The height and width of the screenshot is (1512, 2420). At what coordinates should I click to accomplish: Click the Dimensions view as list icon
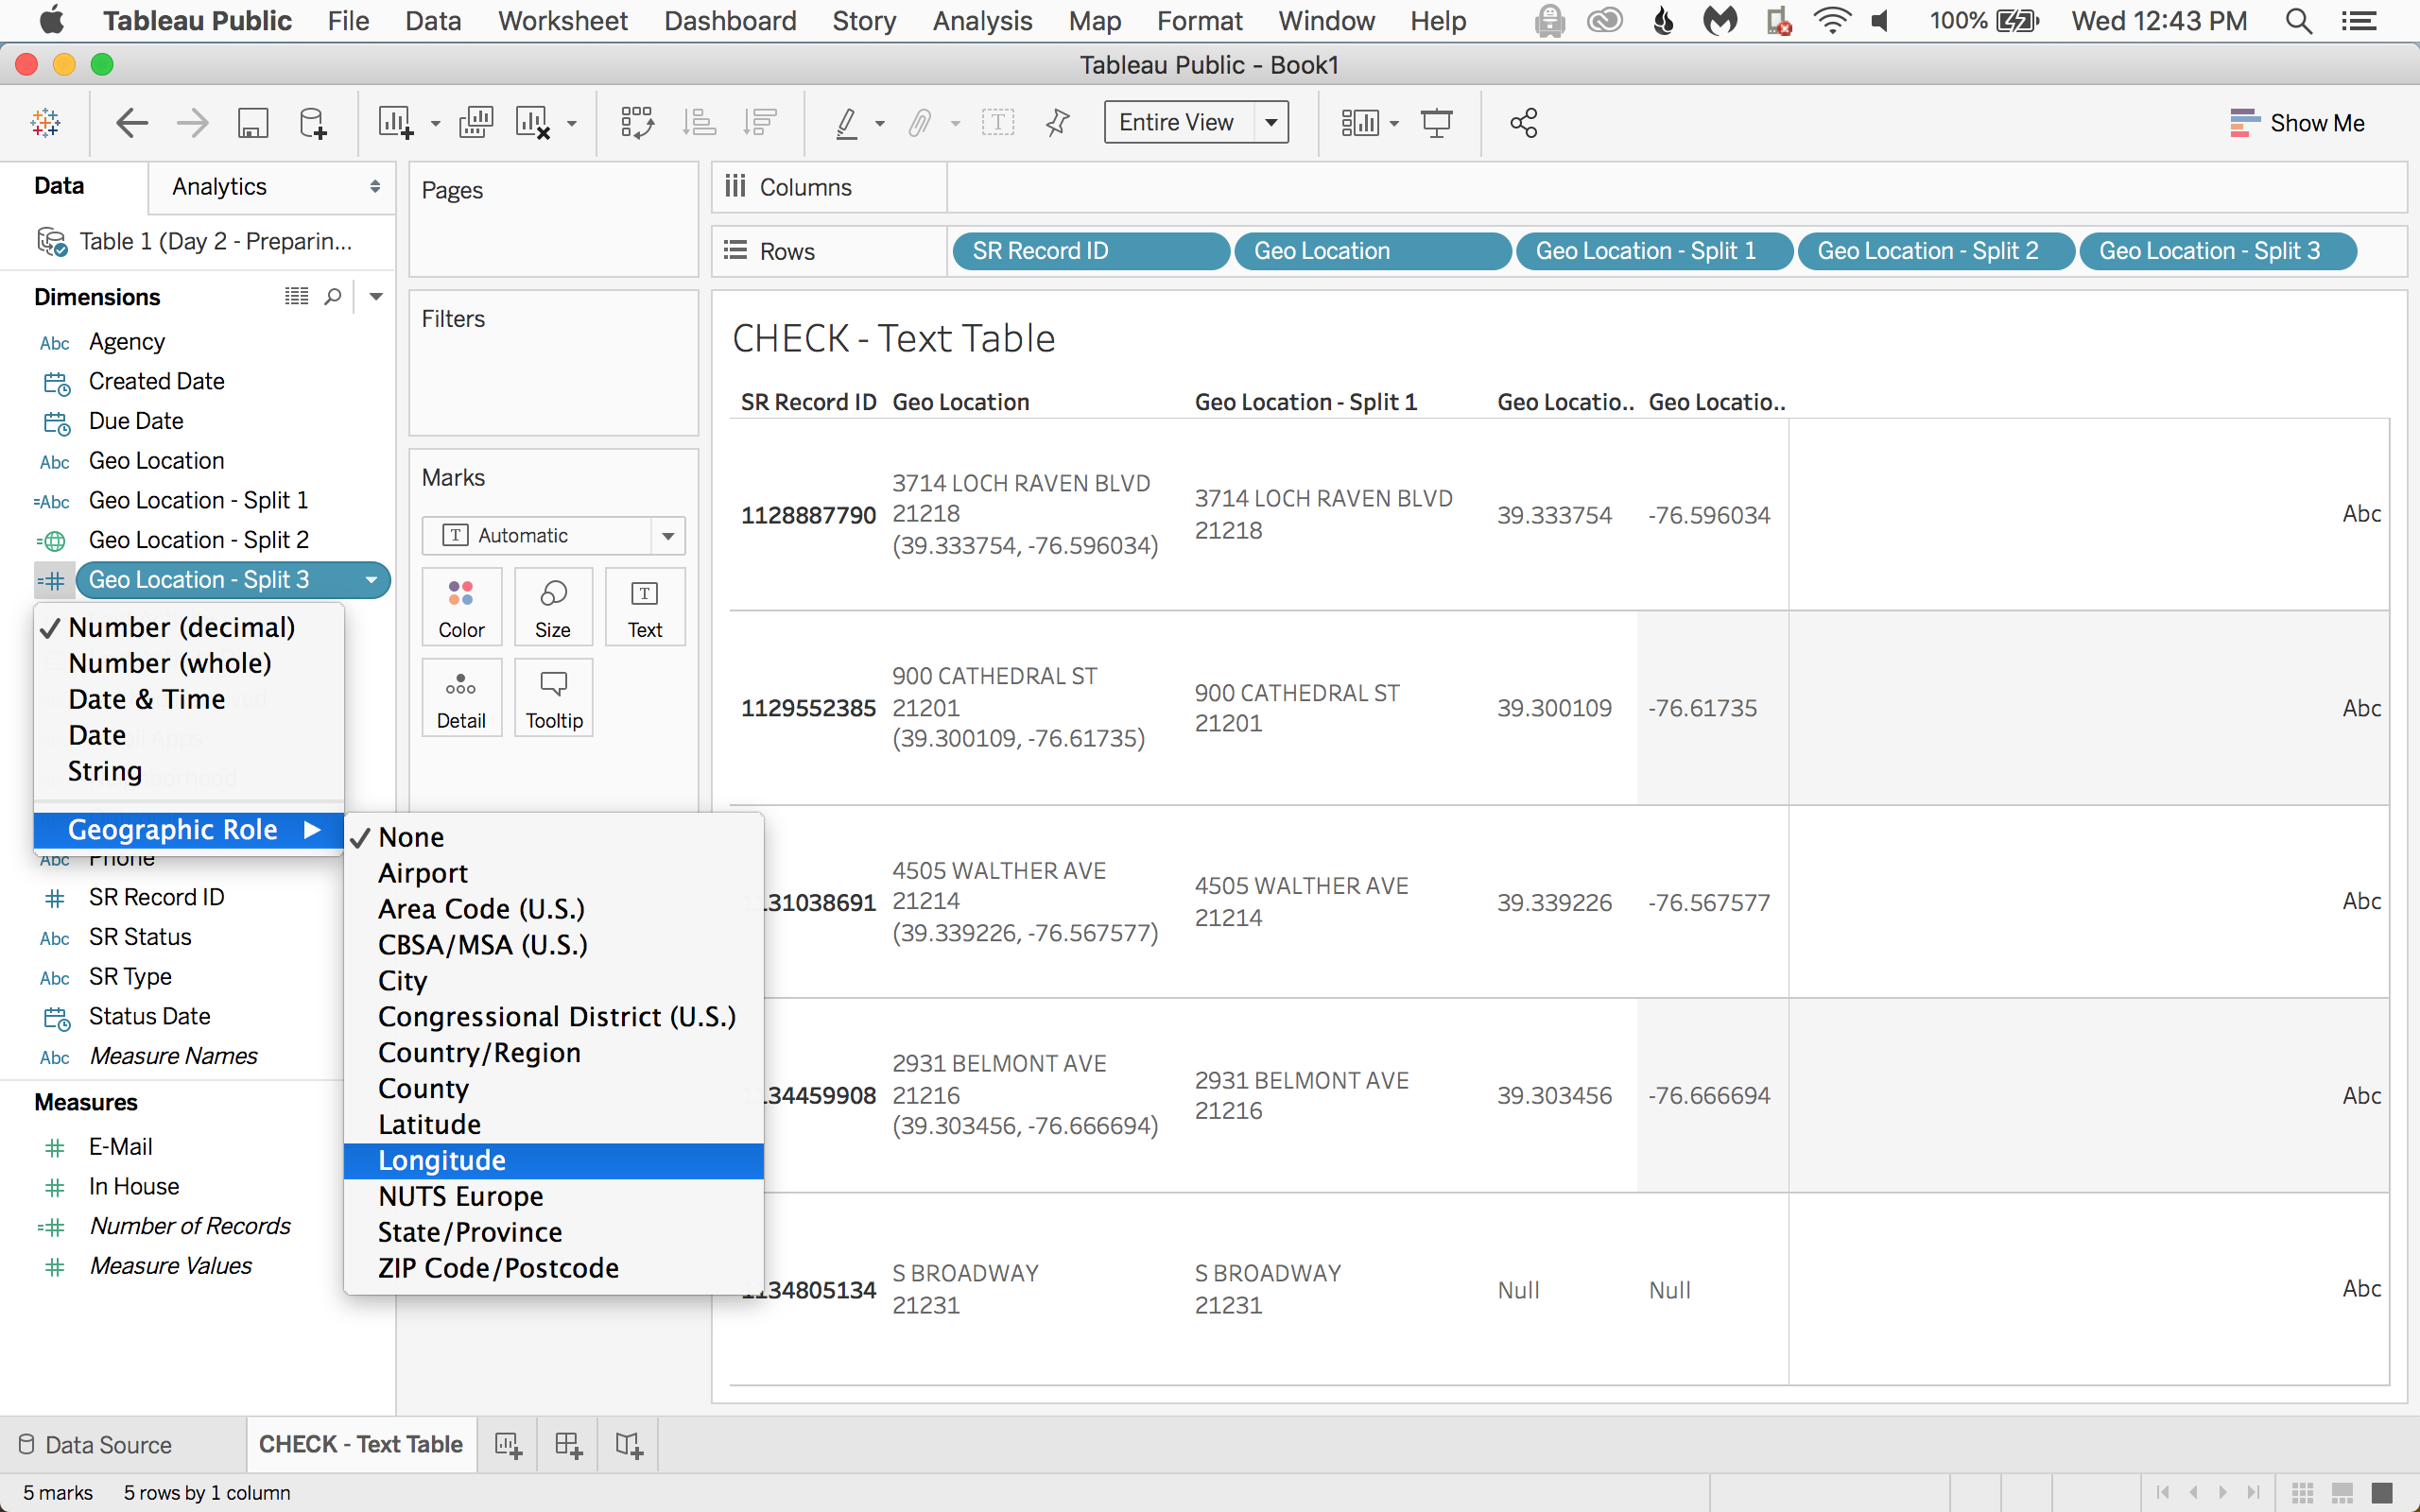click(296, 296)
